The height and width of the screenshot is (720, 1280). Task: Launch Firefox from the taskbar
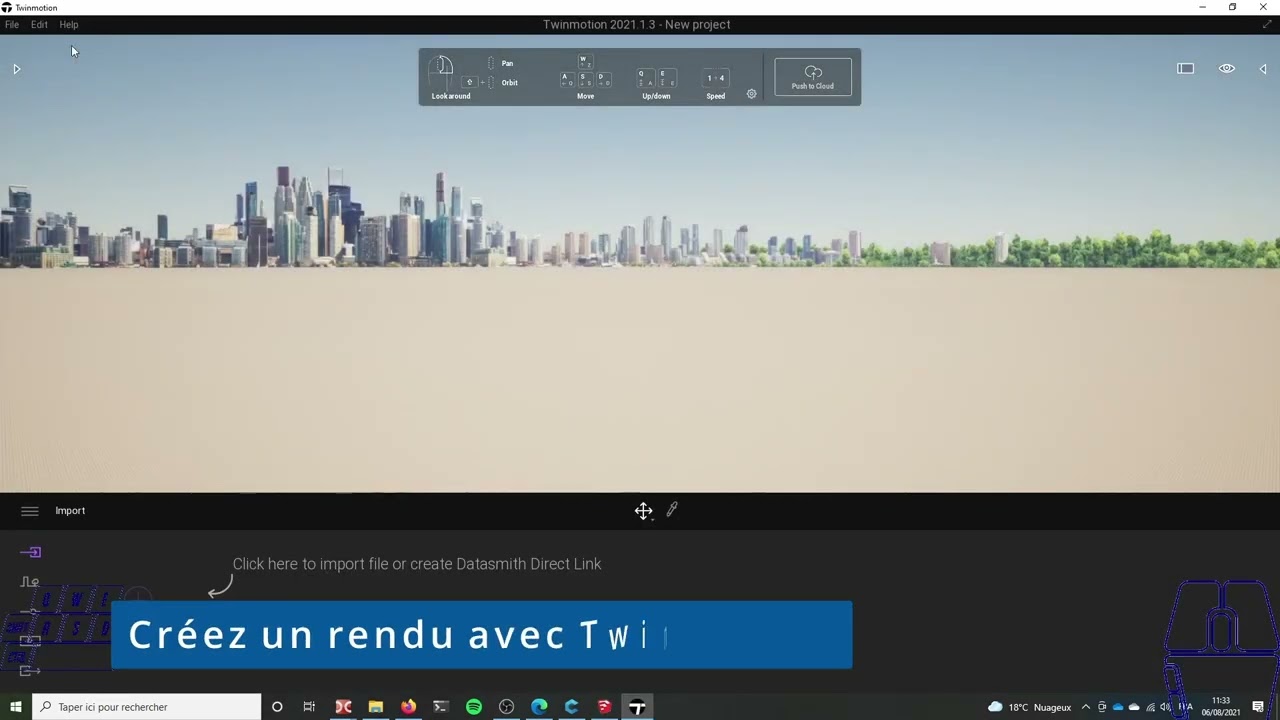[408, 707]
